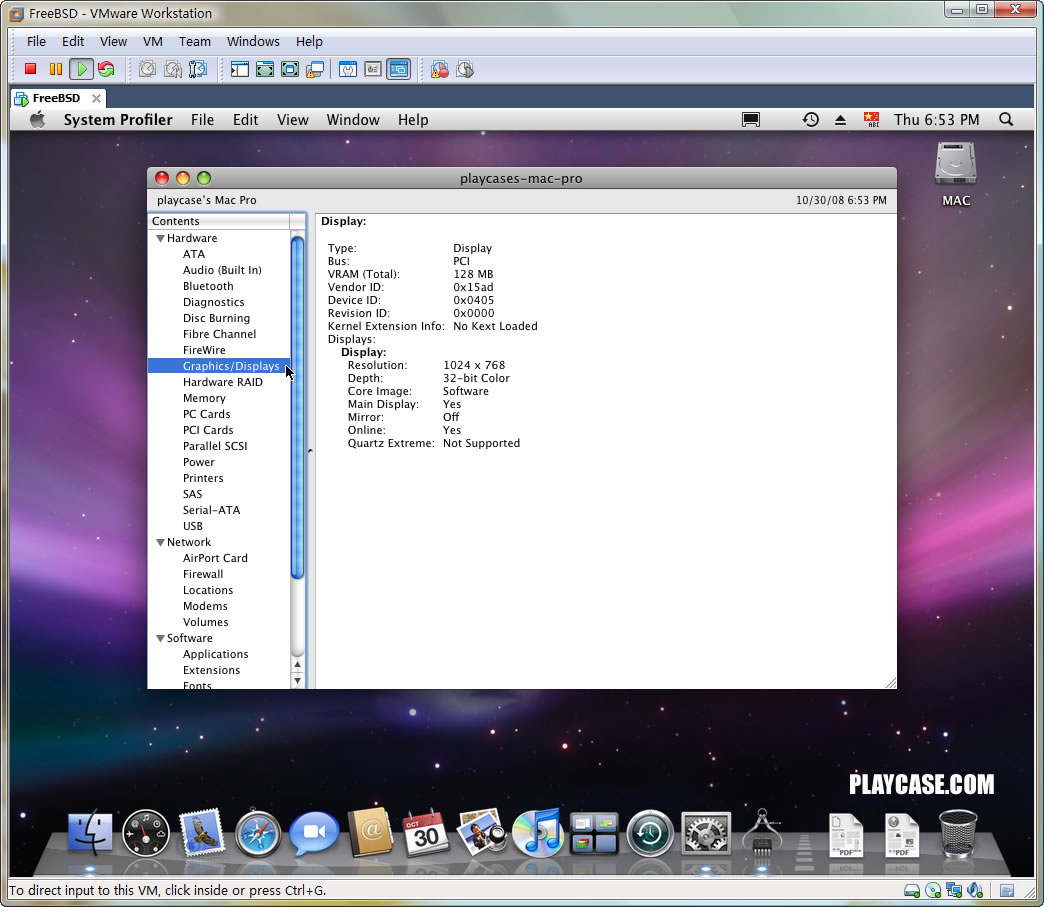Open iCal from the Dock
Screen dimensions: 1044x907
tap(426, 832)
